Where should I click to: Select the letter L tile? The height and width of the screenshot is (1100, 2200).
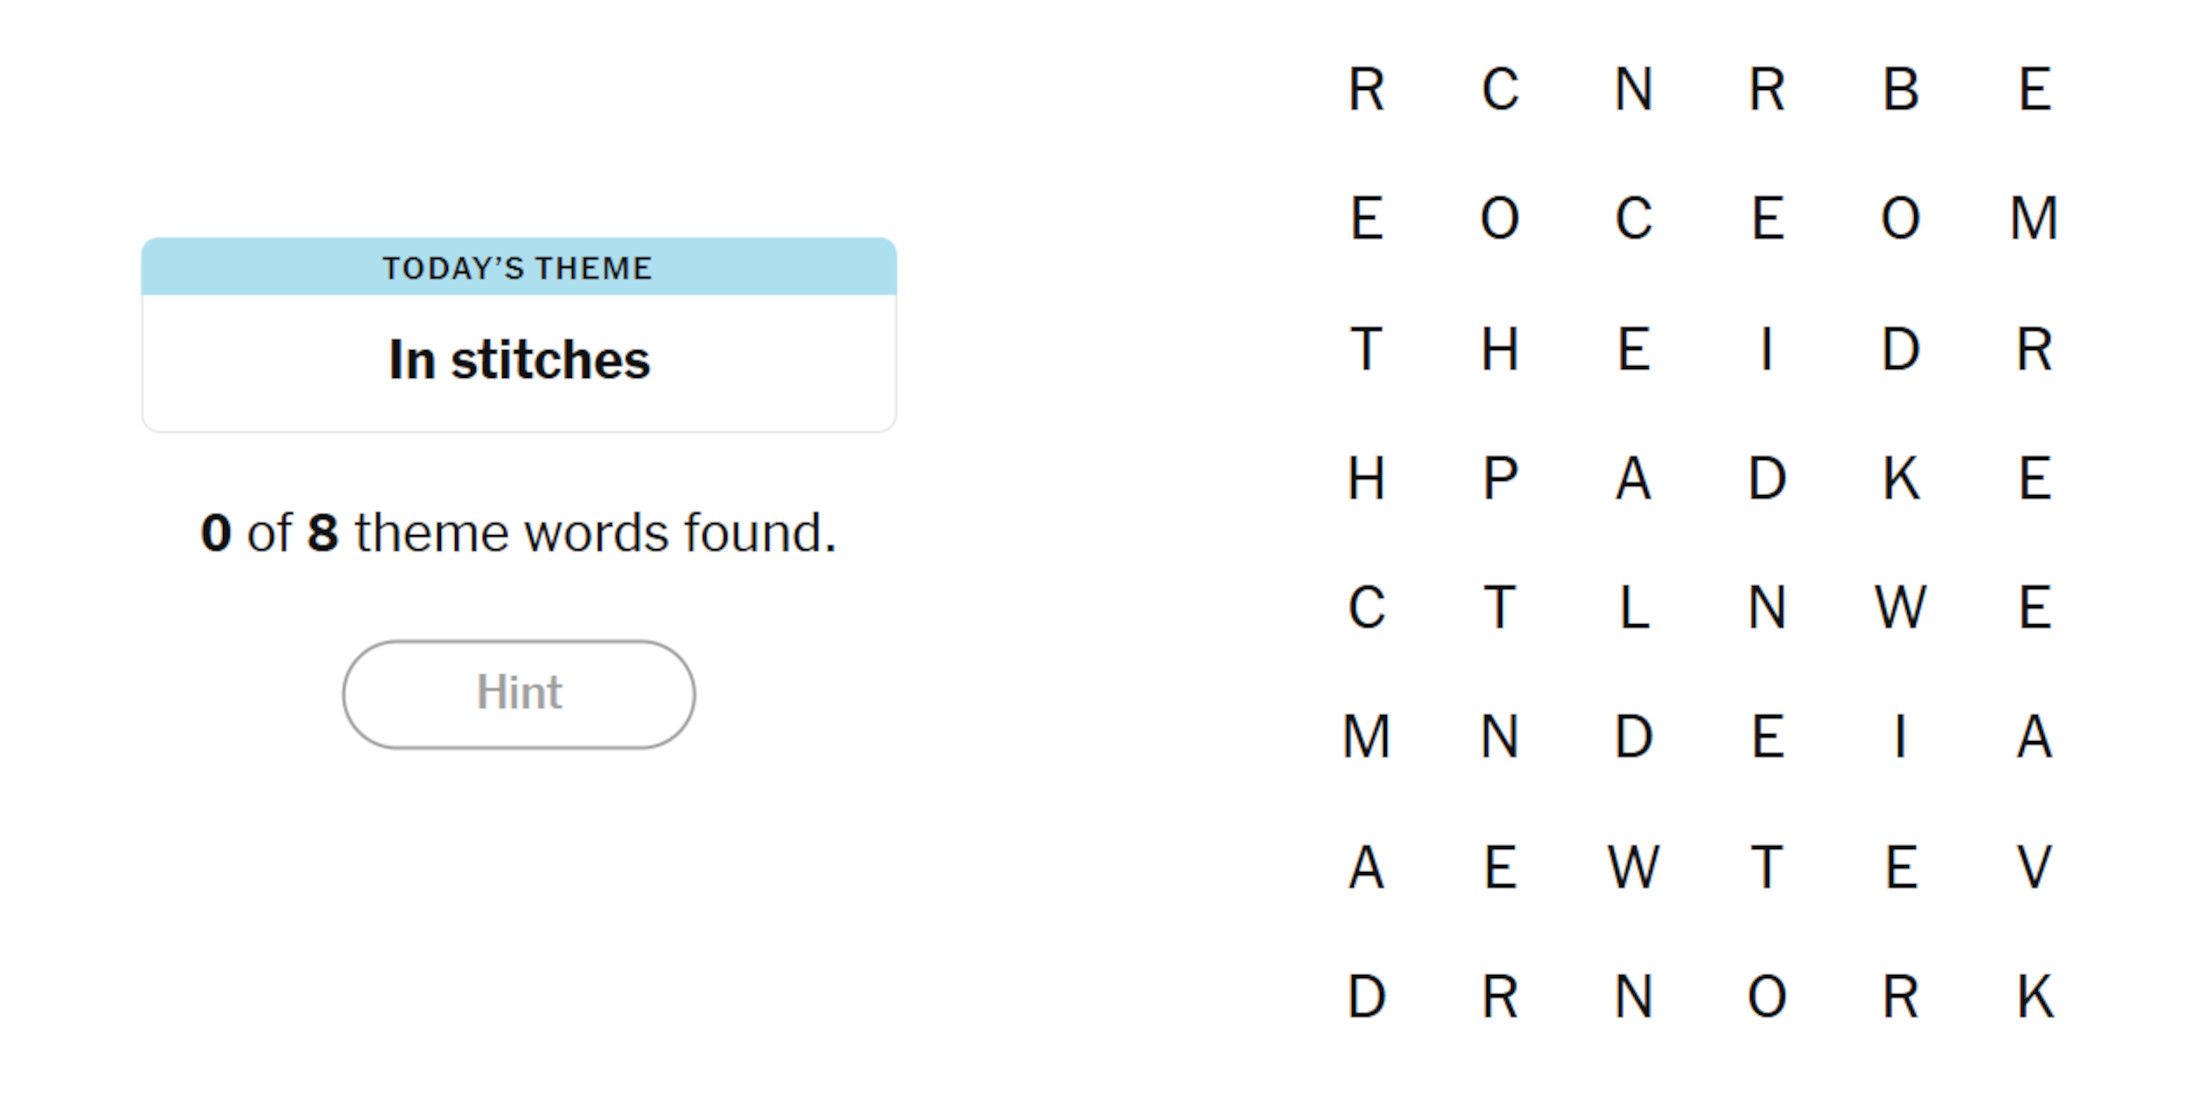click(x=1633, y=607)
